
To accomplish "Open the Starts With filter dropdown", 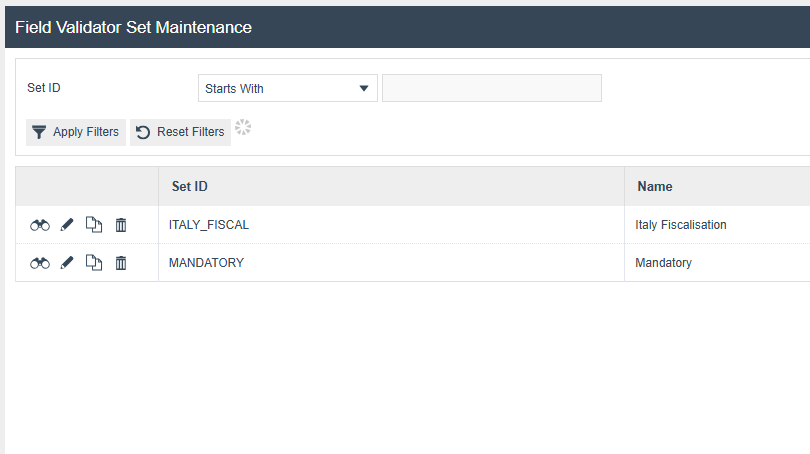I will (288, 88).
